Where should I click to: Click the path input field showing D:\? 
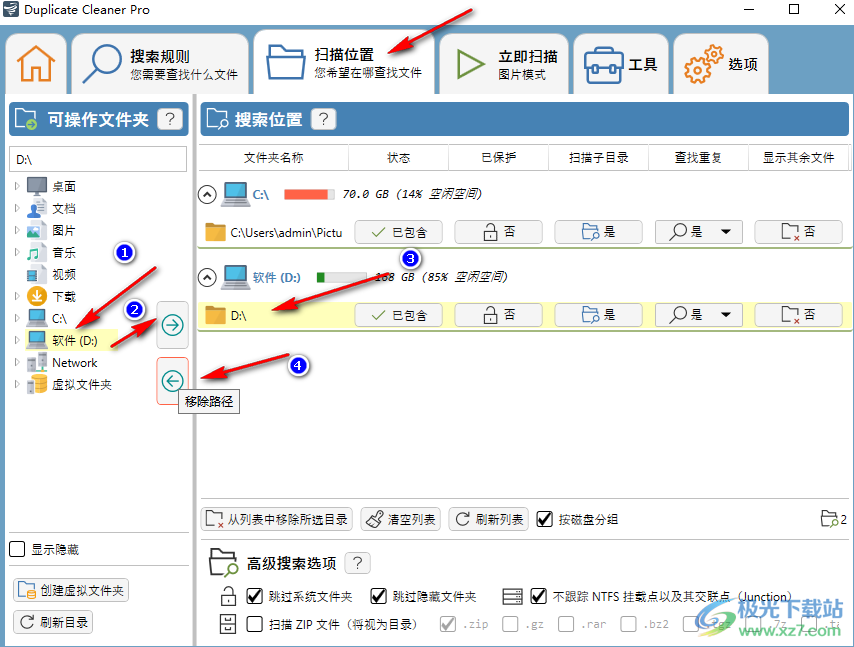(x=98, y=160)
